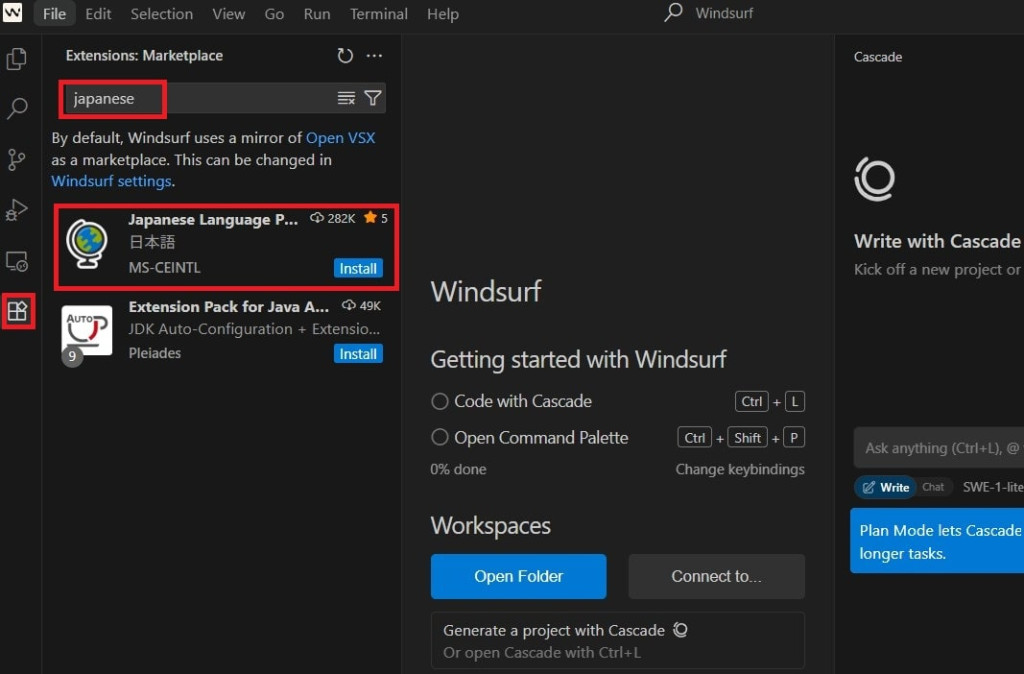Click the Cascade panel title
Viewport: 1024px width, 674px height.
pos(878,57)
